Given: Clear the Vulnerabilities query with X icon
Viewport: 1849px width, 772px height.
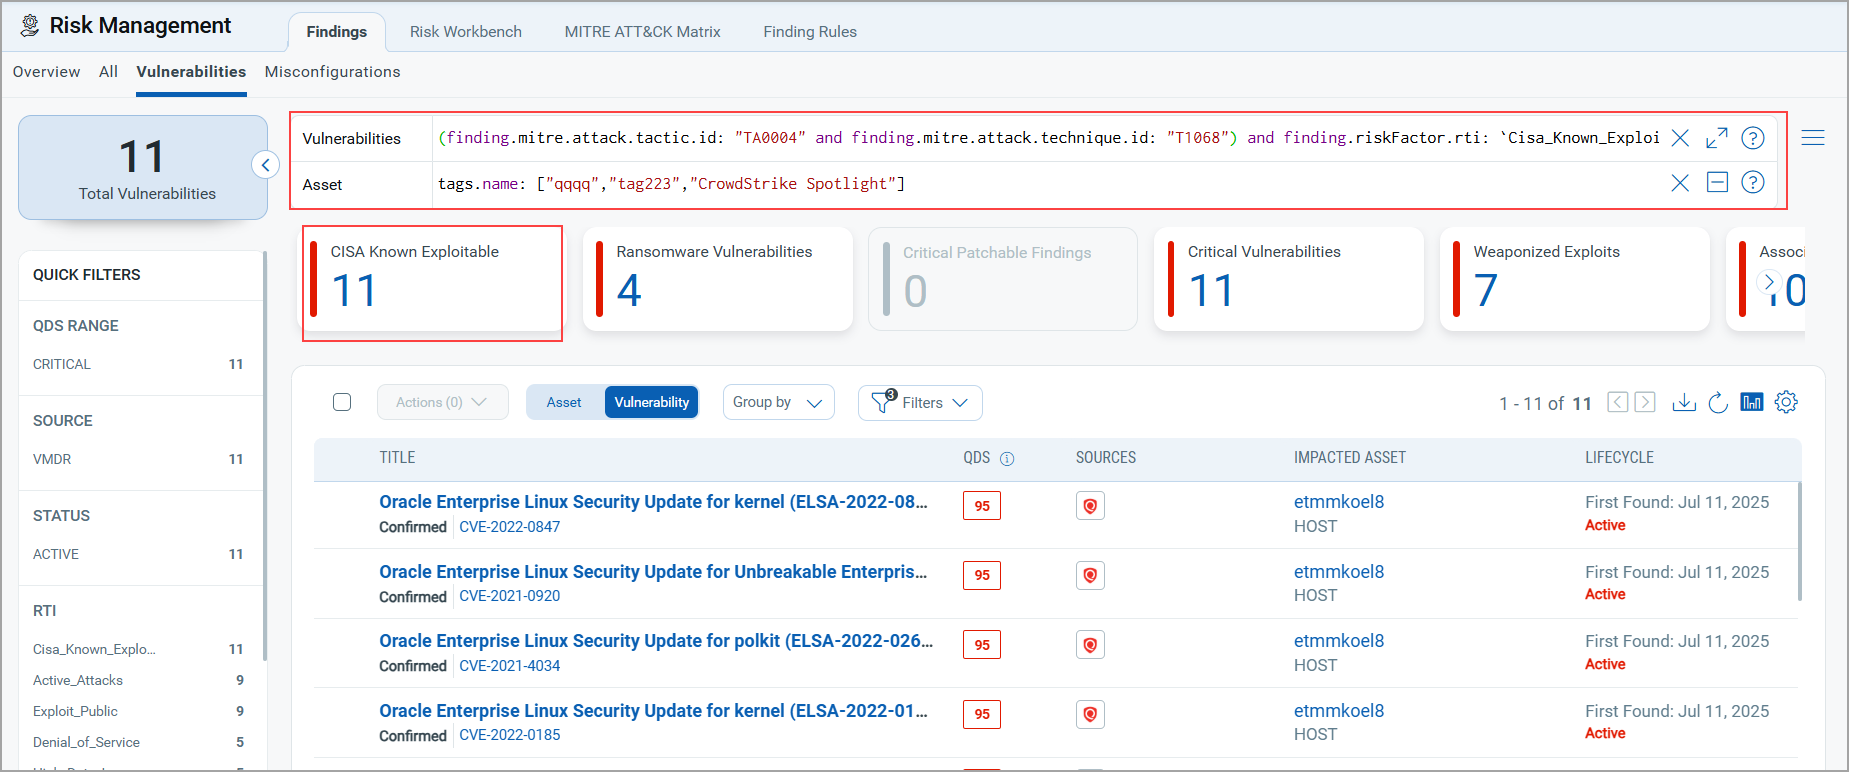Looking at the screenshot, I should point(1680,138).
